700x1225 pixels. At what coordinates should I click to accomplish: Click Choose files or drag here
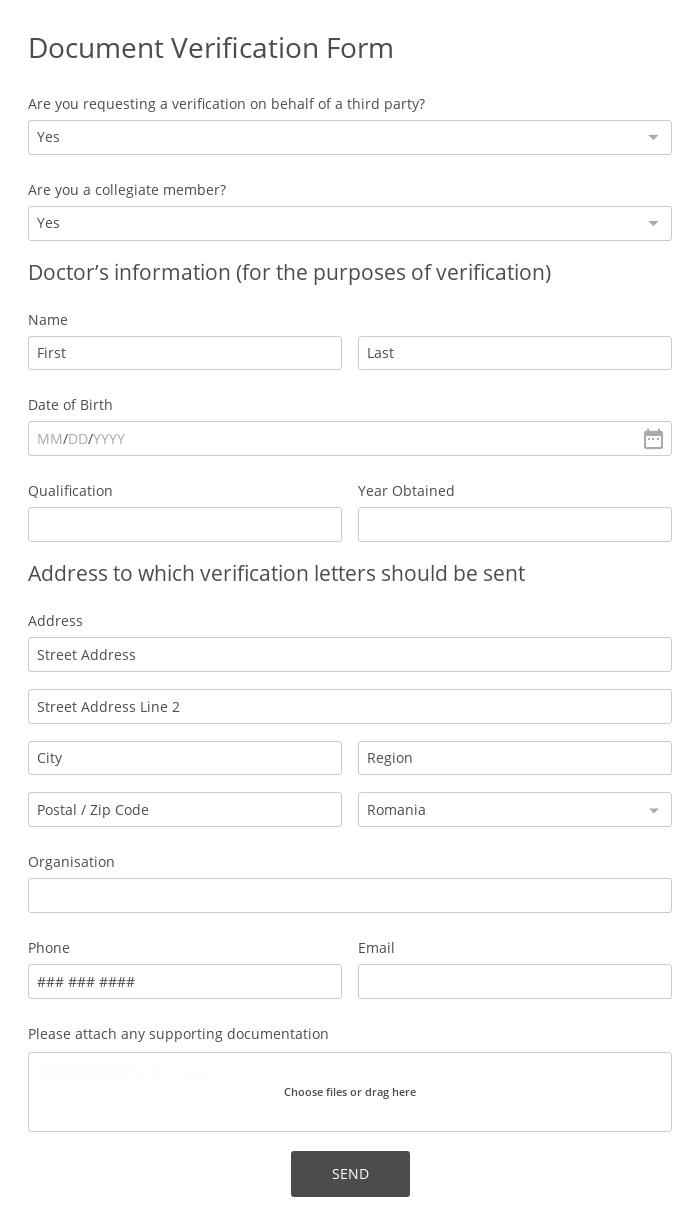(350, 1092)
